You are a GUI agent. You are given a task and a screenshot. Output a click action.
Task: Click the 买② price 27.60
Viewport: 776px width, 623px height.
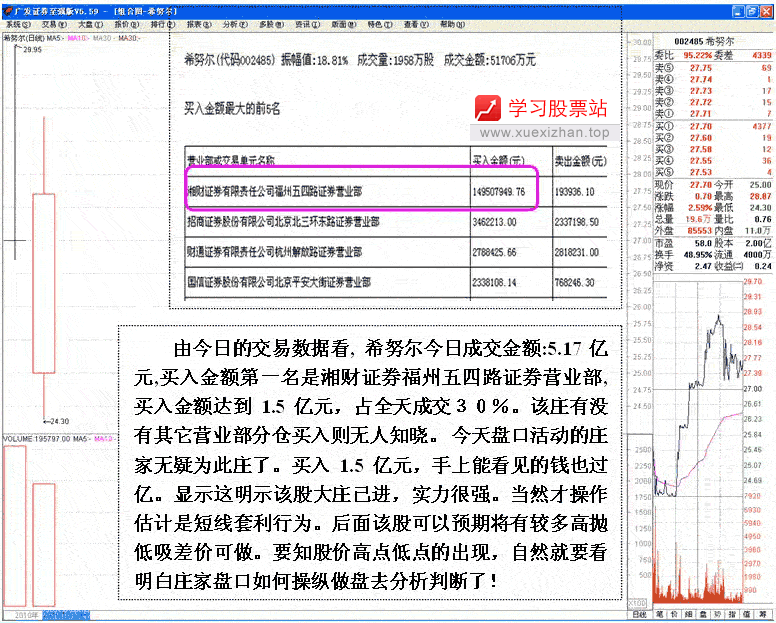[701, 138]
